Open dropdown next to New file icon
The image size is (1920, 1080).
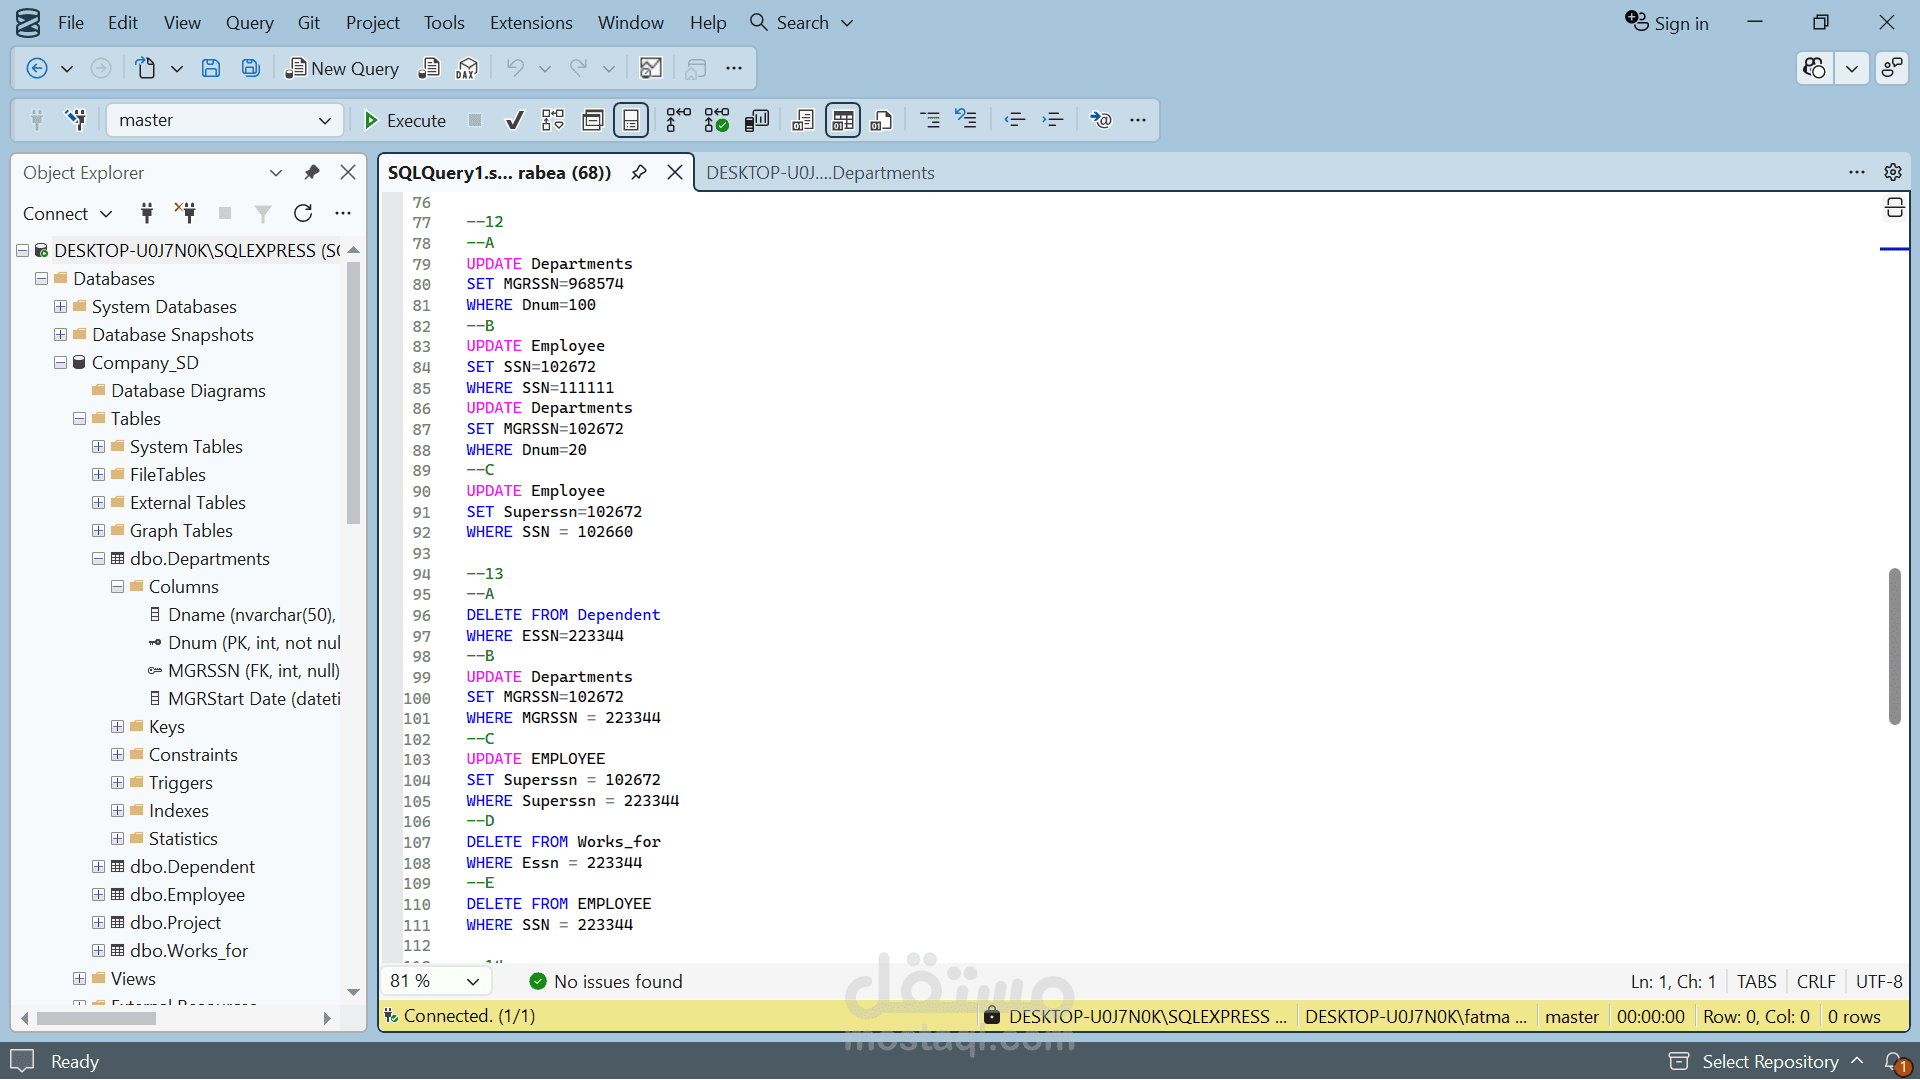point(177,68)
